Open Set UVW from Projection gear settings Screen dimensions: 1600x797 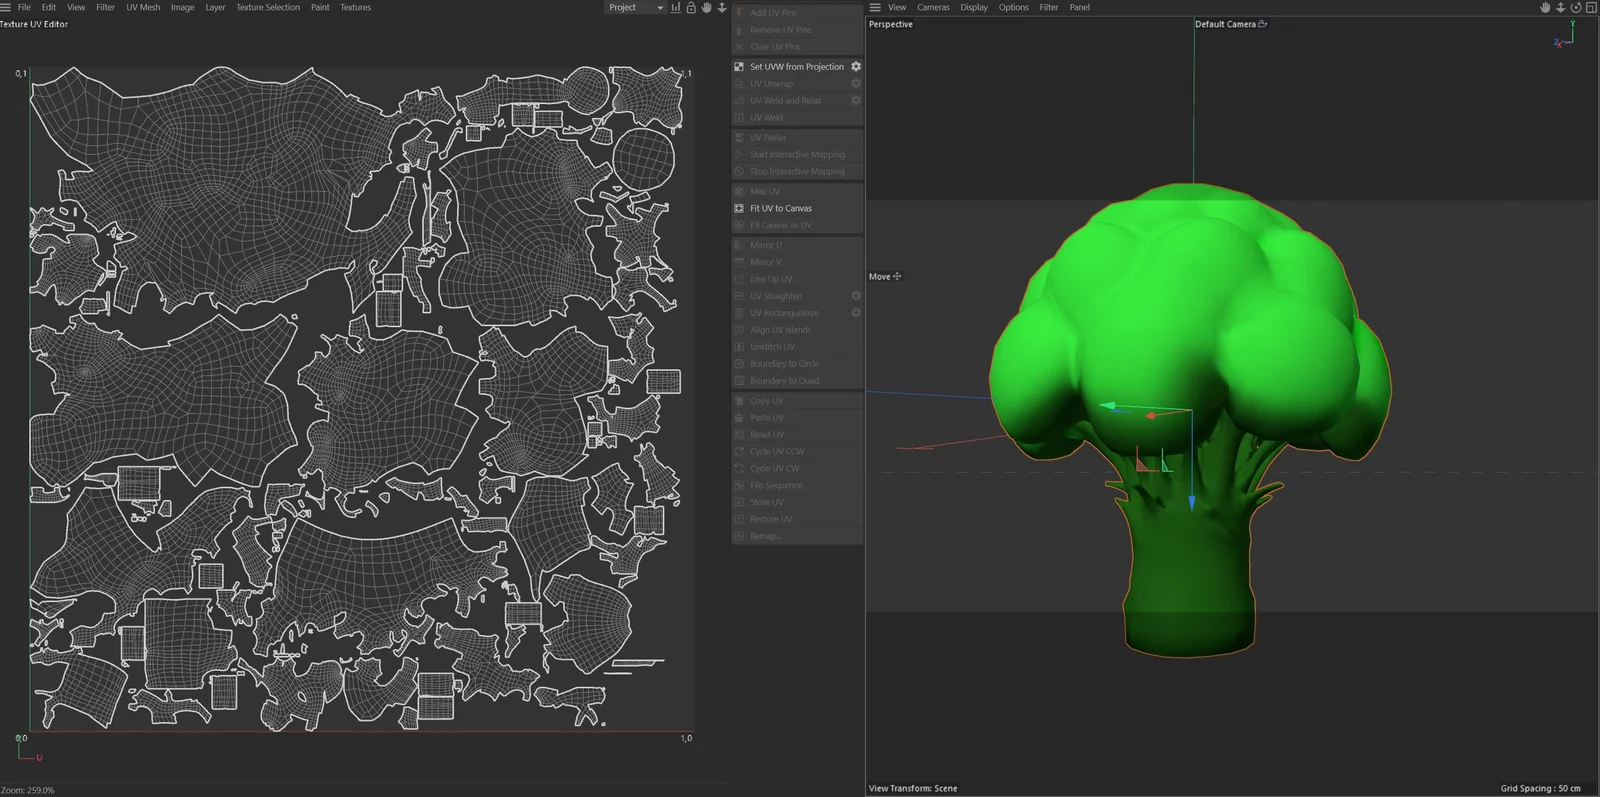856,66
